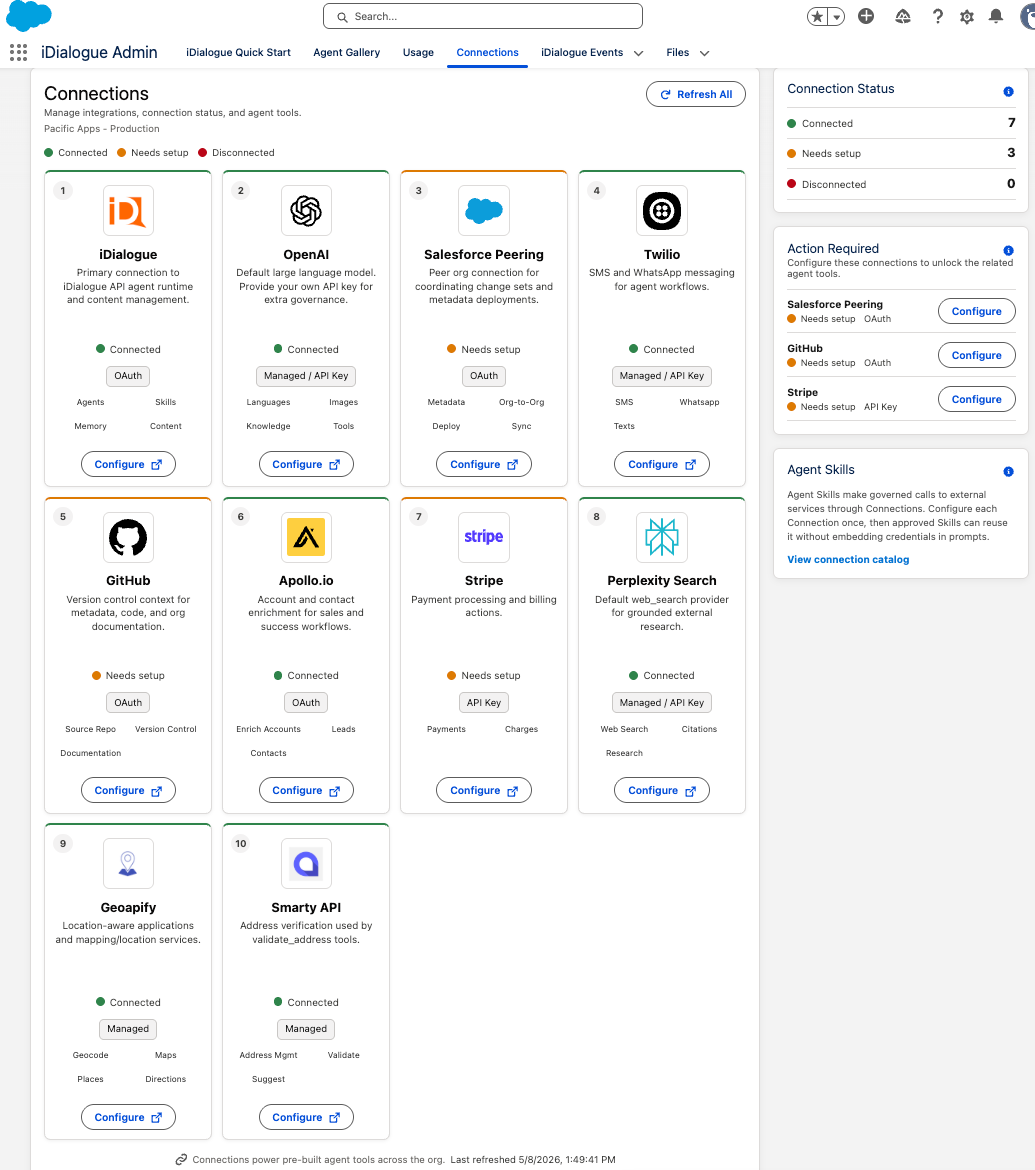Click the Salesforce cloud logo

coord(28,16)
